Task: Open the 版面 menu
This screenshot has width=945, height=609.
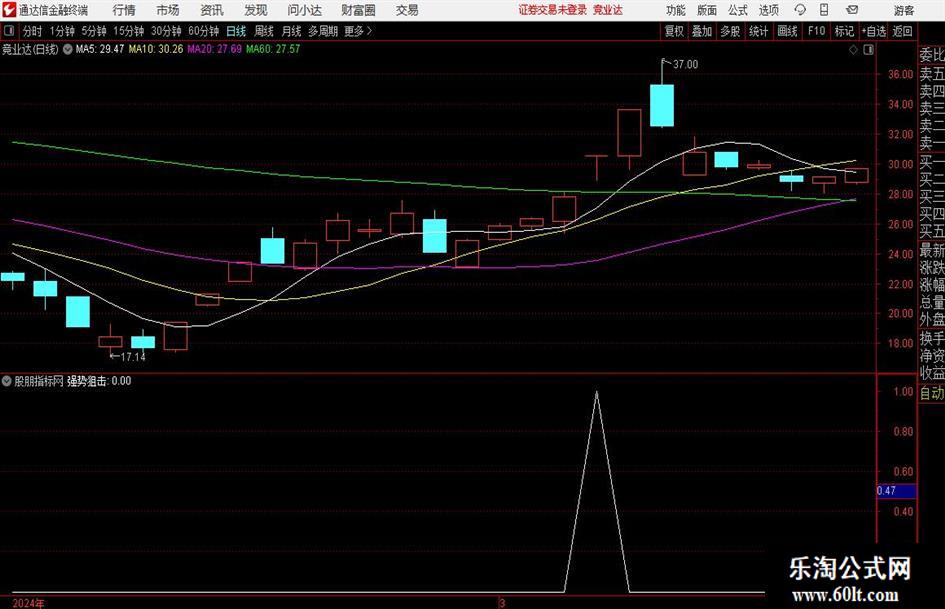Action: coord(706,10)
